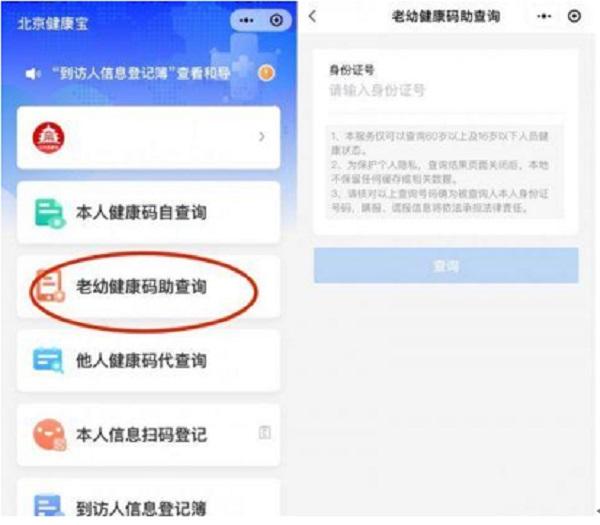The width and height of the screenshot is (600, 525).
Task: Select the 本人健康码自查询 menu entry
Action: [x=148, y=212]
